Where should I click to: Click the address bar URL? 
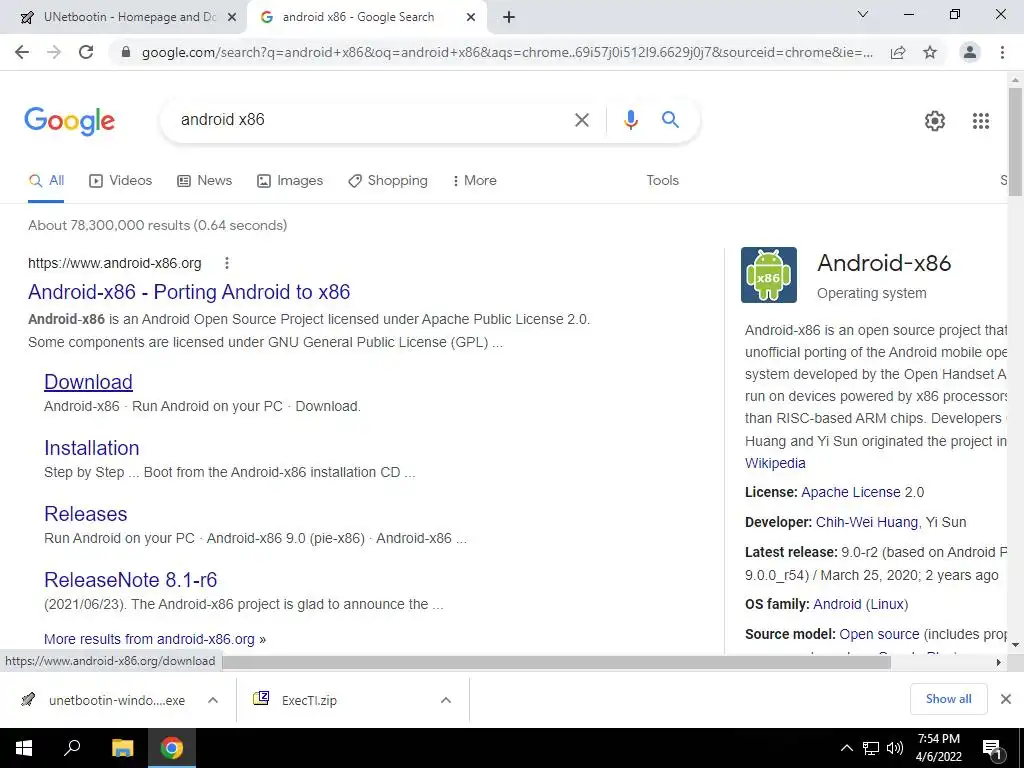click(x=507, y=52)
